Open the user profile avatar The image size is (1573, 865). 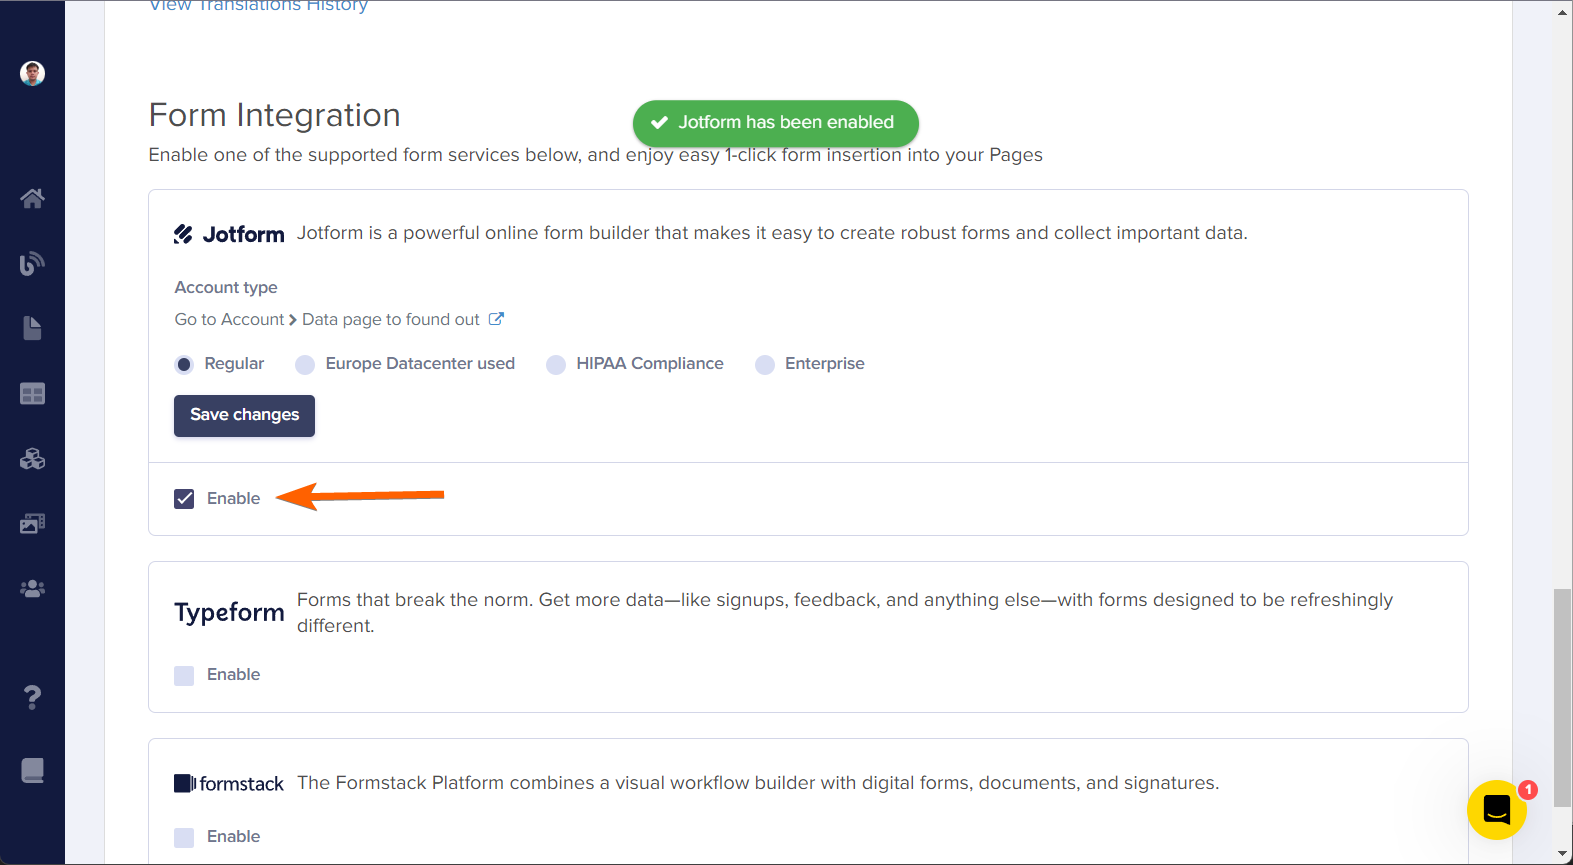(32, 73)
